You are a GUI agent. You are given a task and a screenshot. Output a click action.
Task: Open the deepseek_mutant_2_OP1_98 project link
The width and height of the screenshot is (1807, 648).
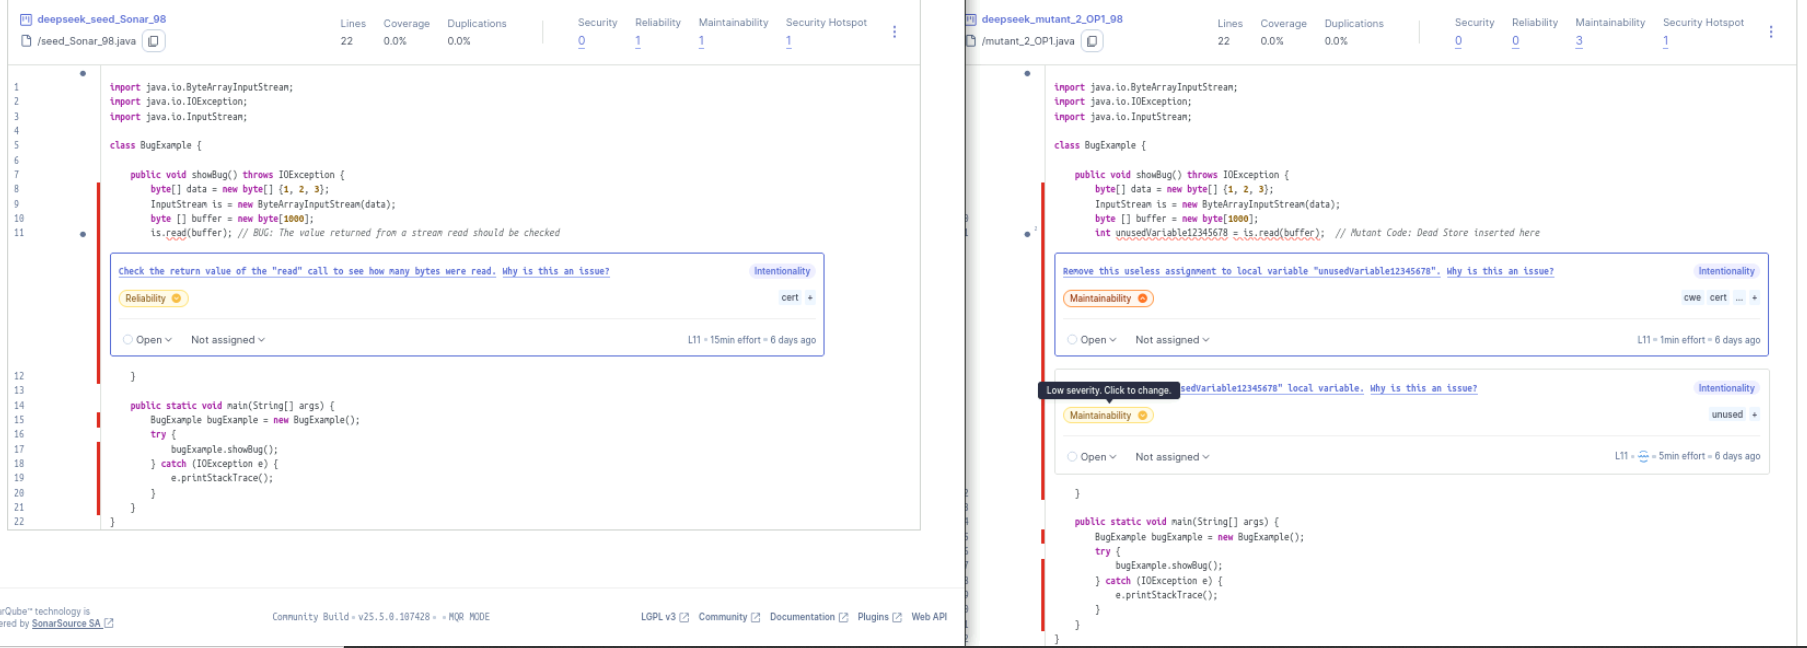click(x=1052, y=19)
